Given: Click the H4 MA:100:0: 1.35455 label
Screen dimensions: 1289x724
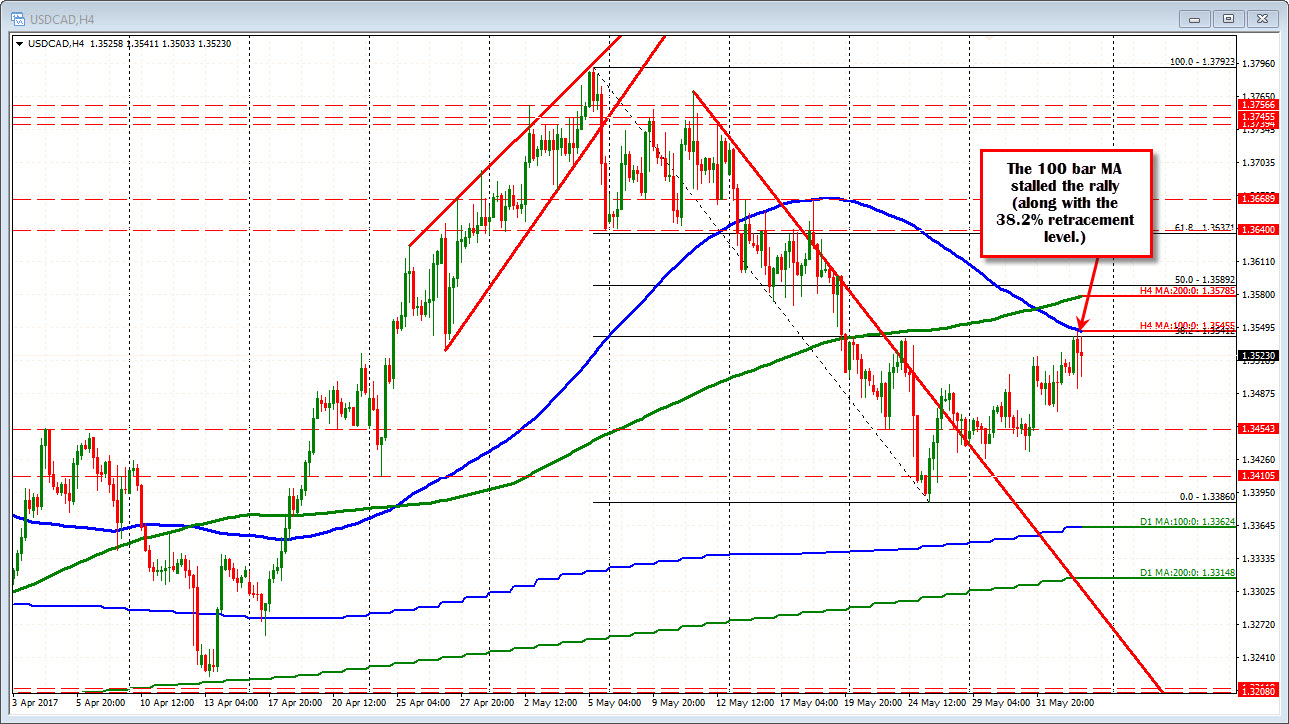Looking at the screenshot, I should coord(1188,326).
